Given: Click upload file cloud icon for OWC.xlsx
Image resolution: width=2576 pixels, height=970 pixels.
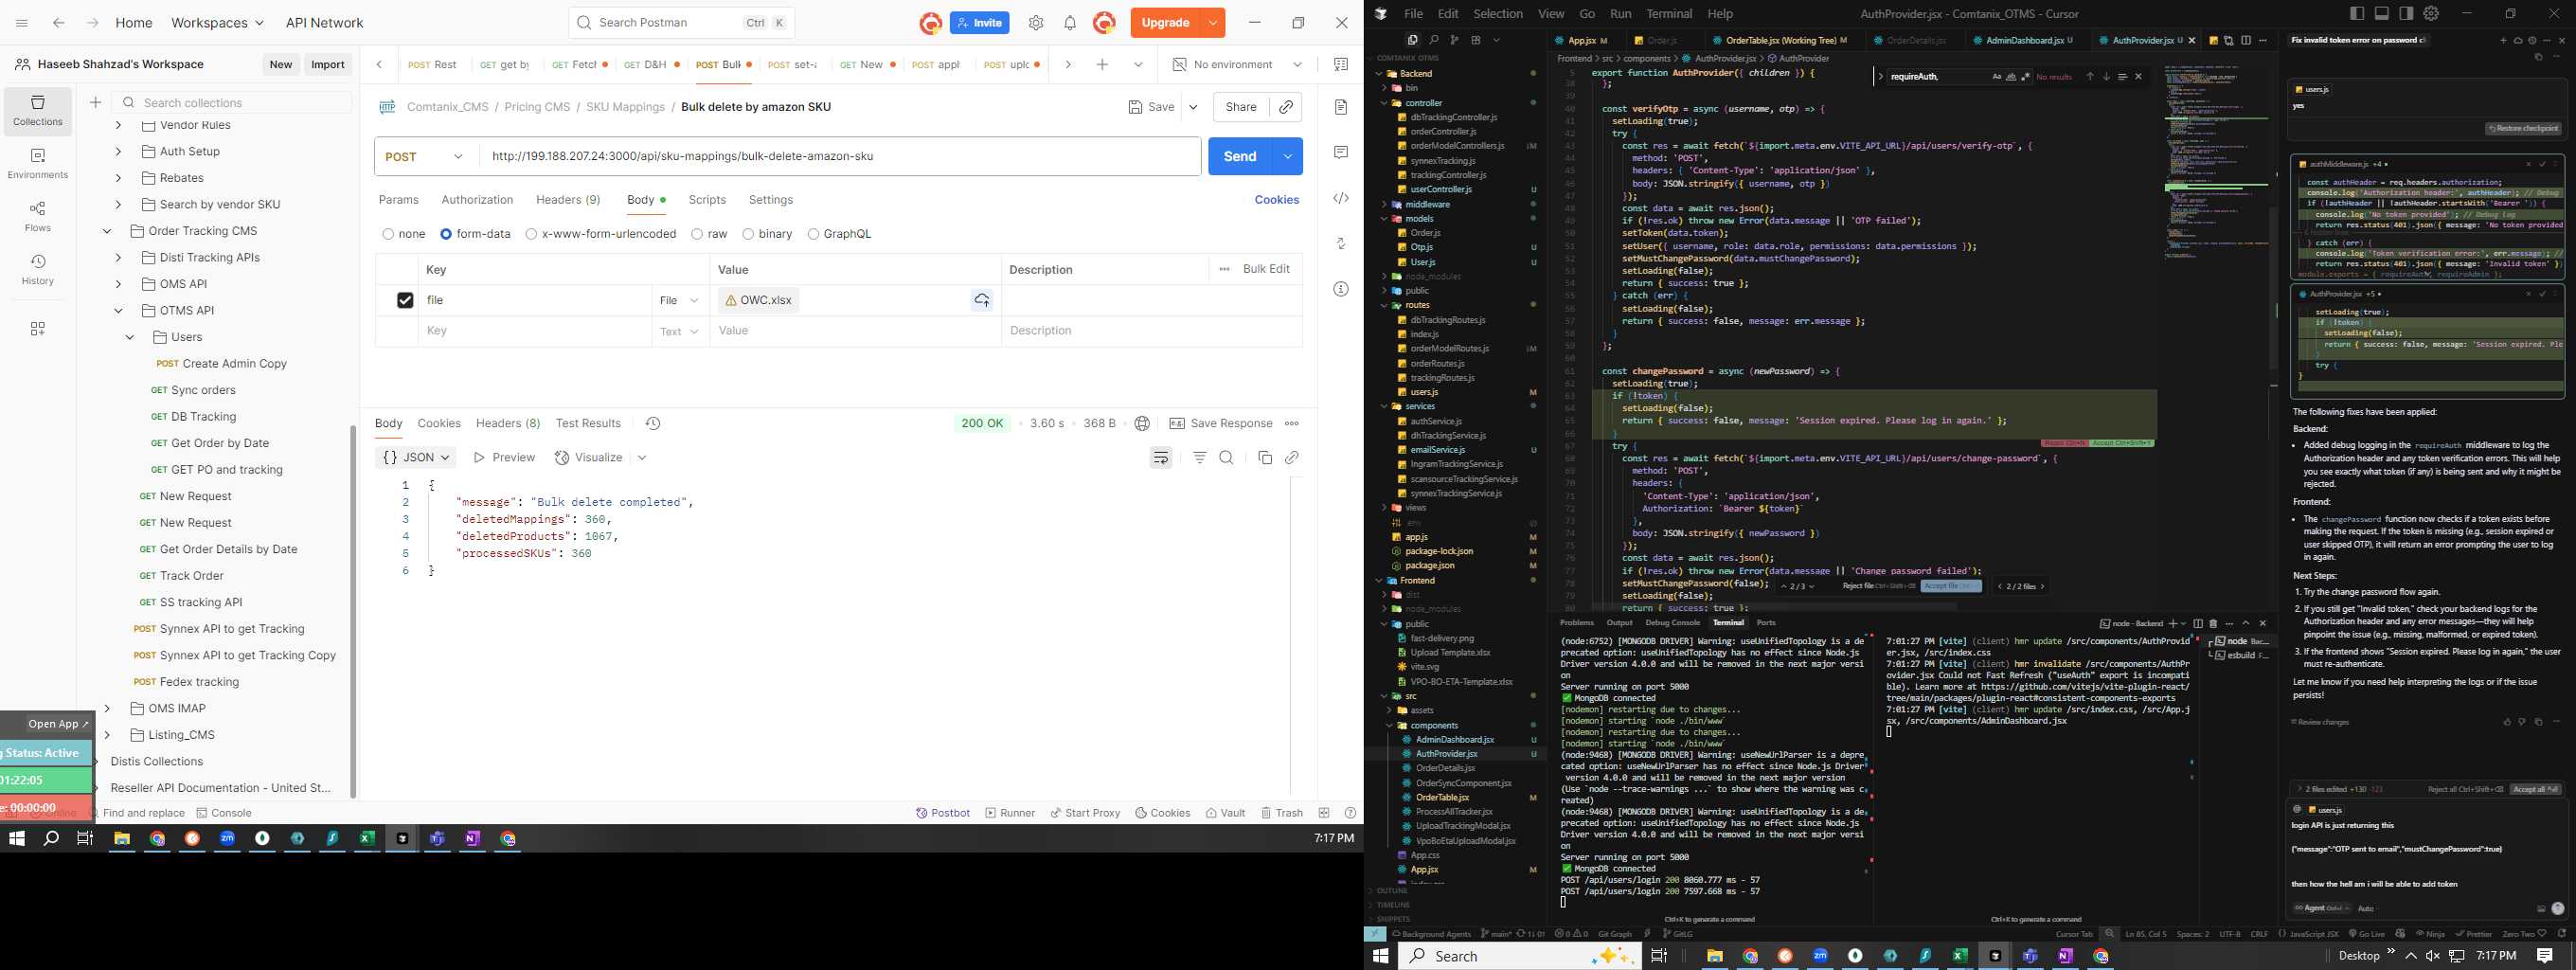Looking at the screenshot, I should (982, 300).
